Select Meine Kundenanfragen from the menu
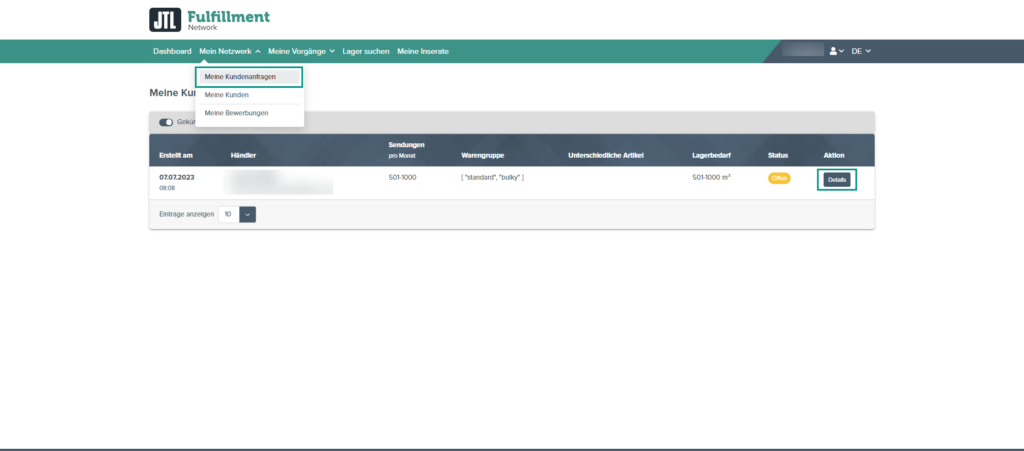Image resolution: width=1024 pixels, height=451 pixels. pyautogui.click(x=240, y=77)
